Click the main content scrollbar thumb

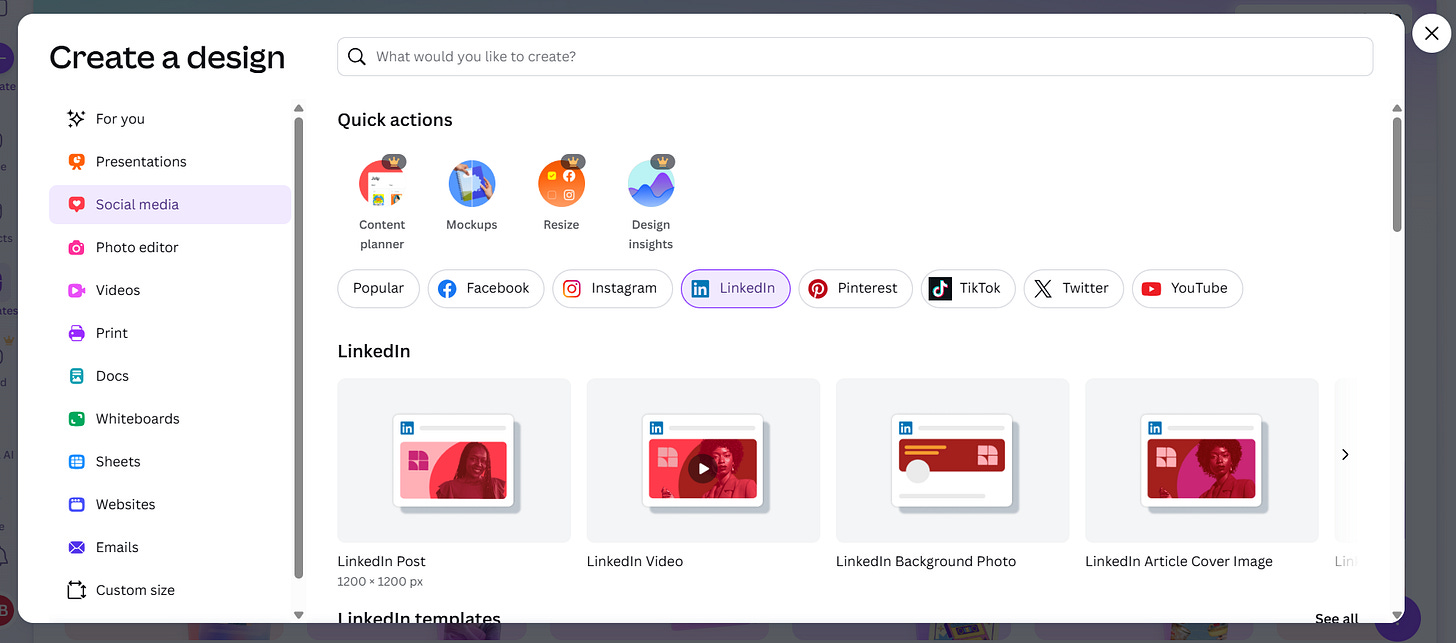point(1397,175)
